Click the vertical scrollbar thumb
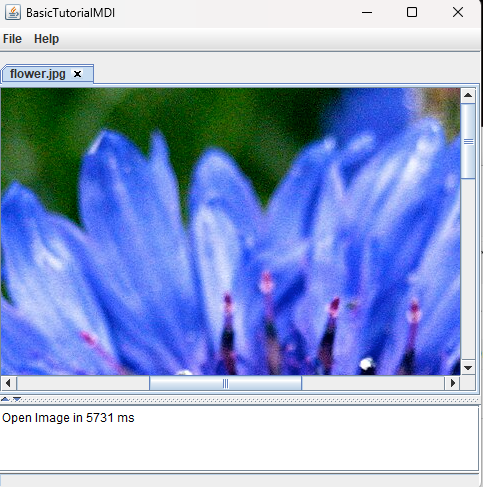Viewport: 483px width, 487px height. click(x=468, y=141)
